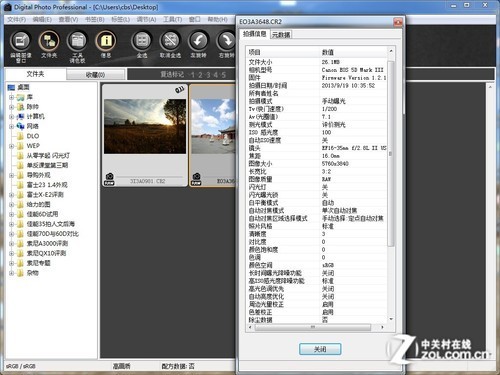Click the image size value 5760x3840
The height and width of the screenshot is (375, 500).
335,164
